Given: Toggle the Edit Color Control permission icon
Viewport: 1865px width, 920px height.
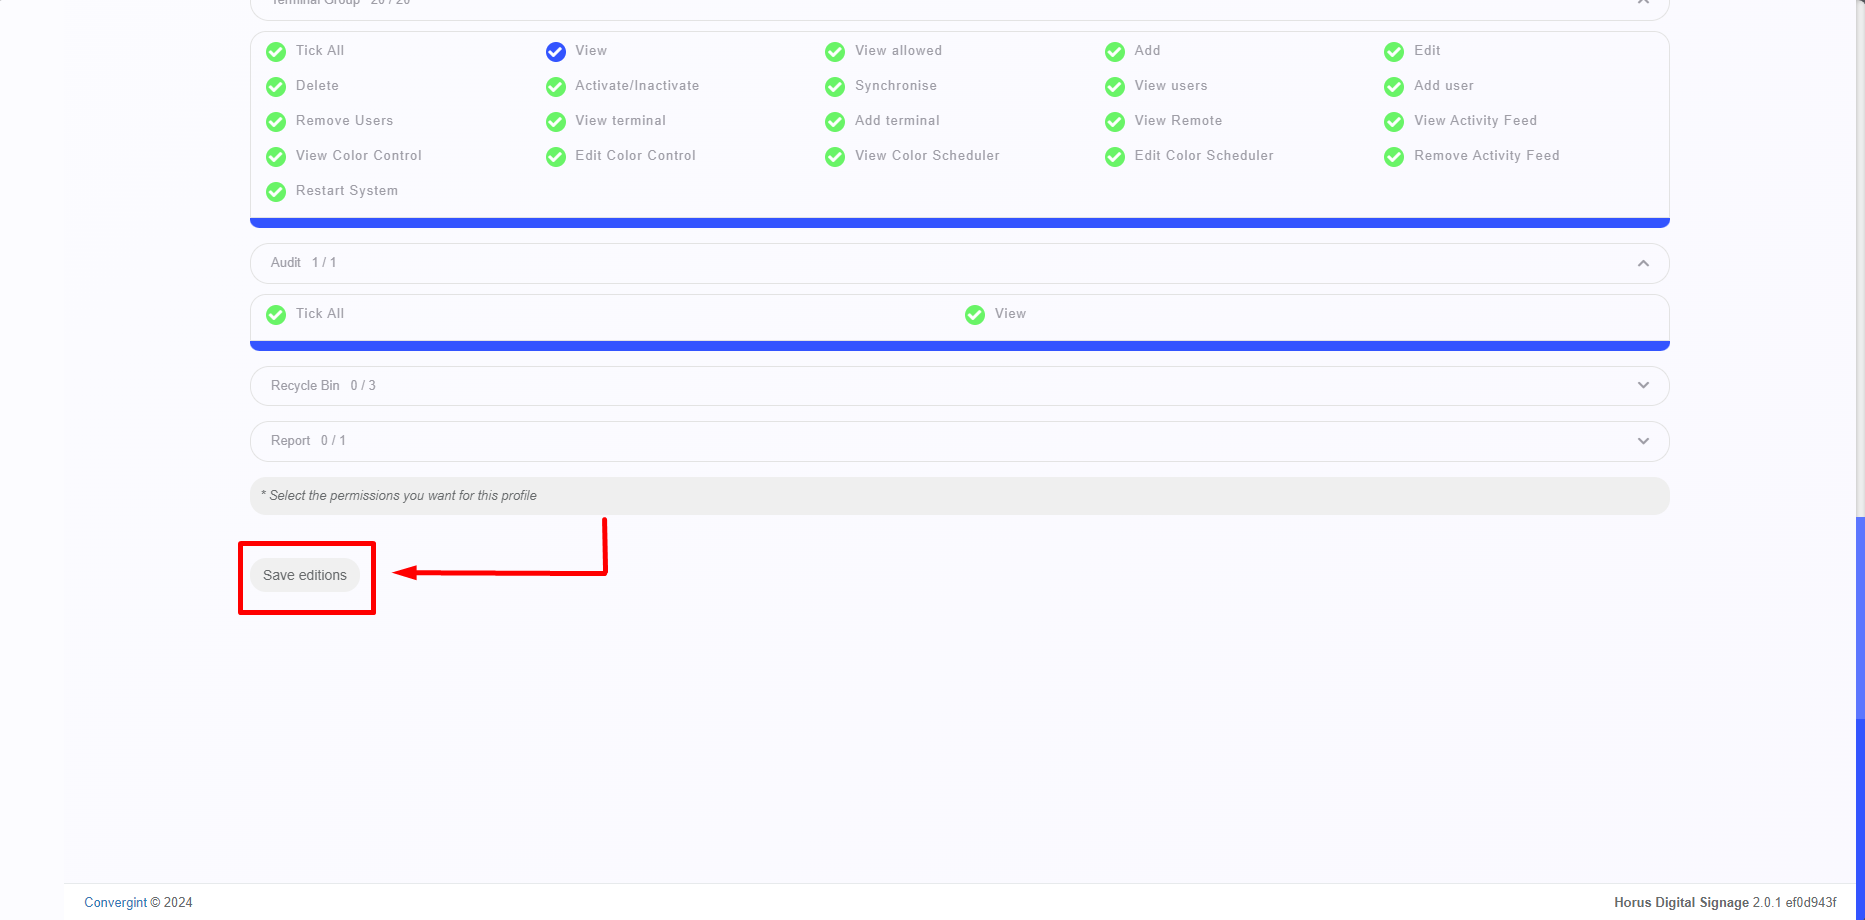Looking at the screenshot, I should [556, 156].
